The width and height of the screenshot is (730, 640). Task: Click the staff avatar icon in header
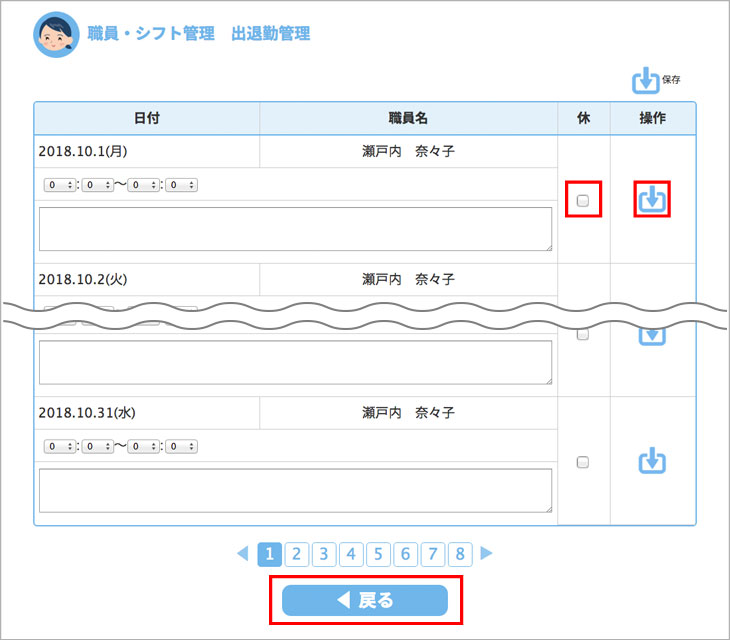(56, 35)
